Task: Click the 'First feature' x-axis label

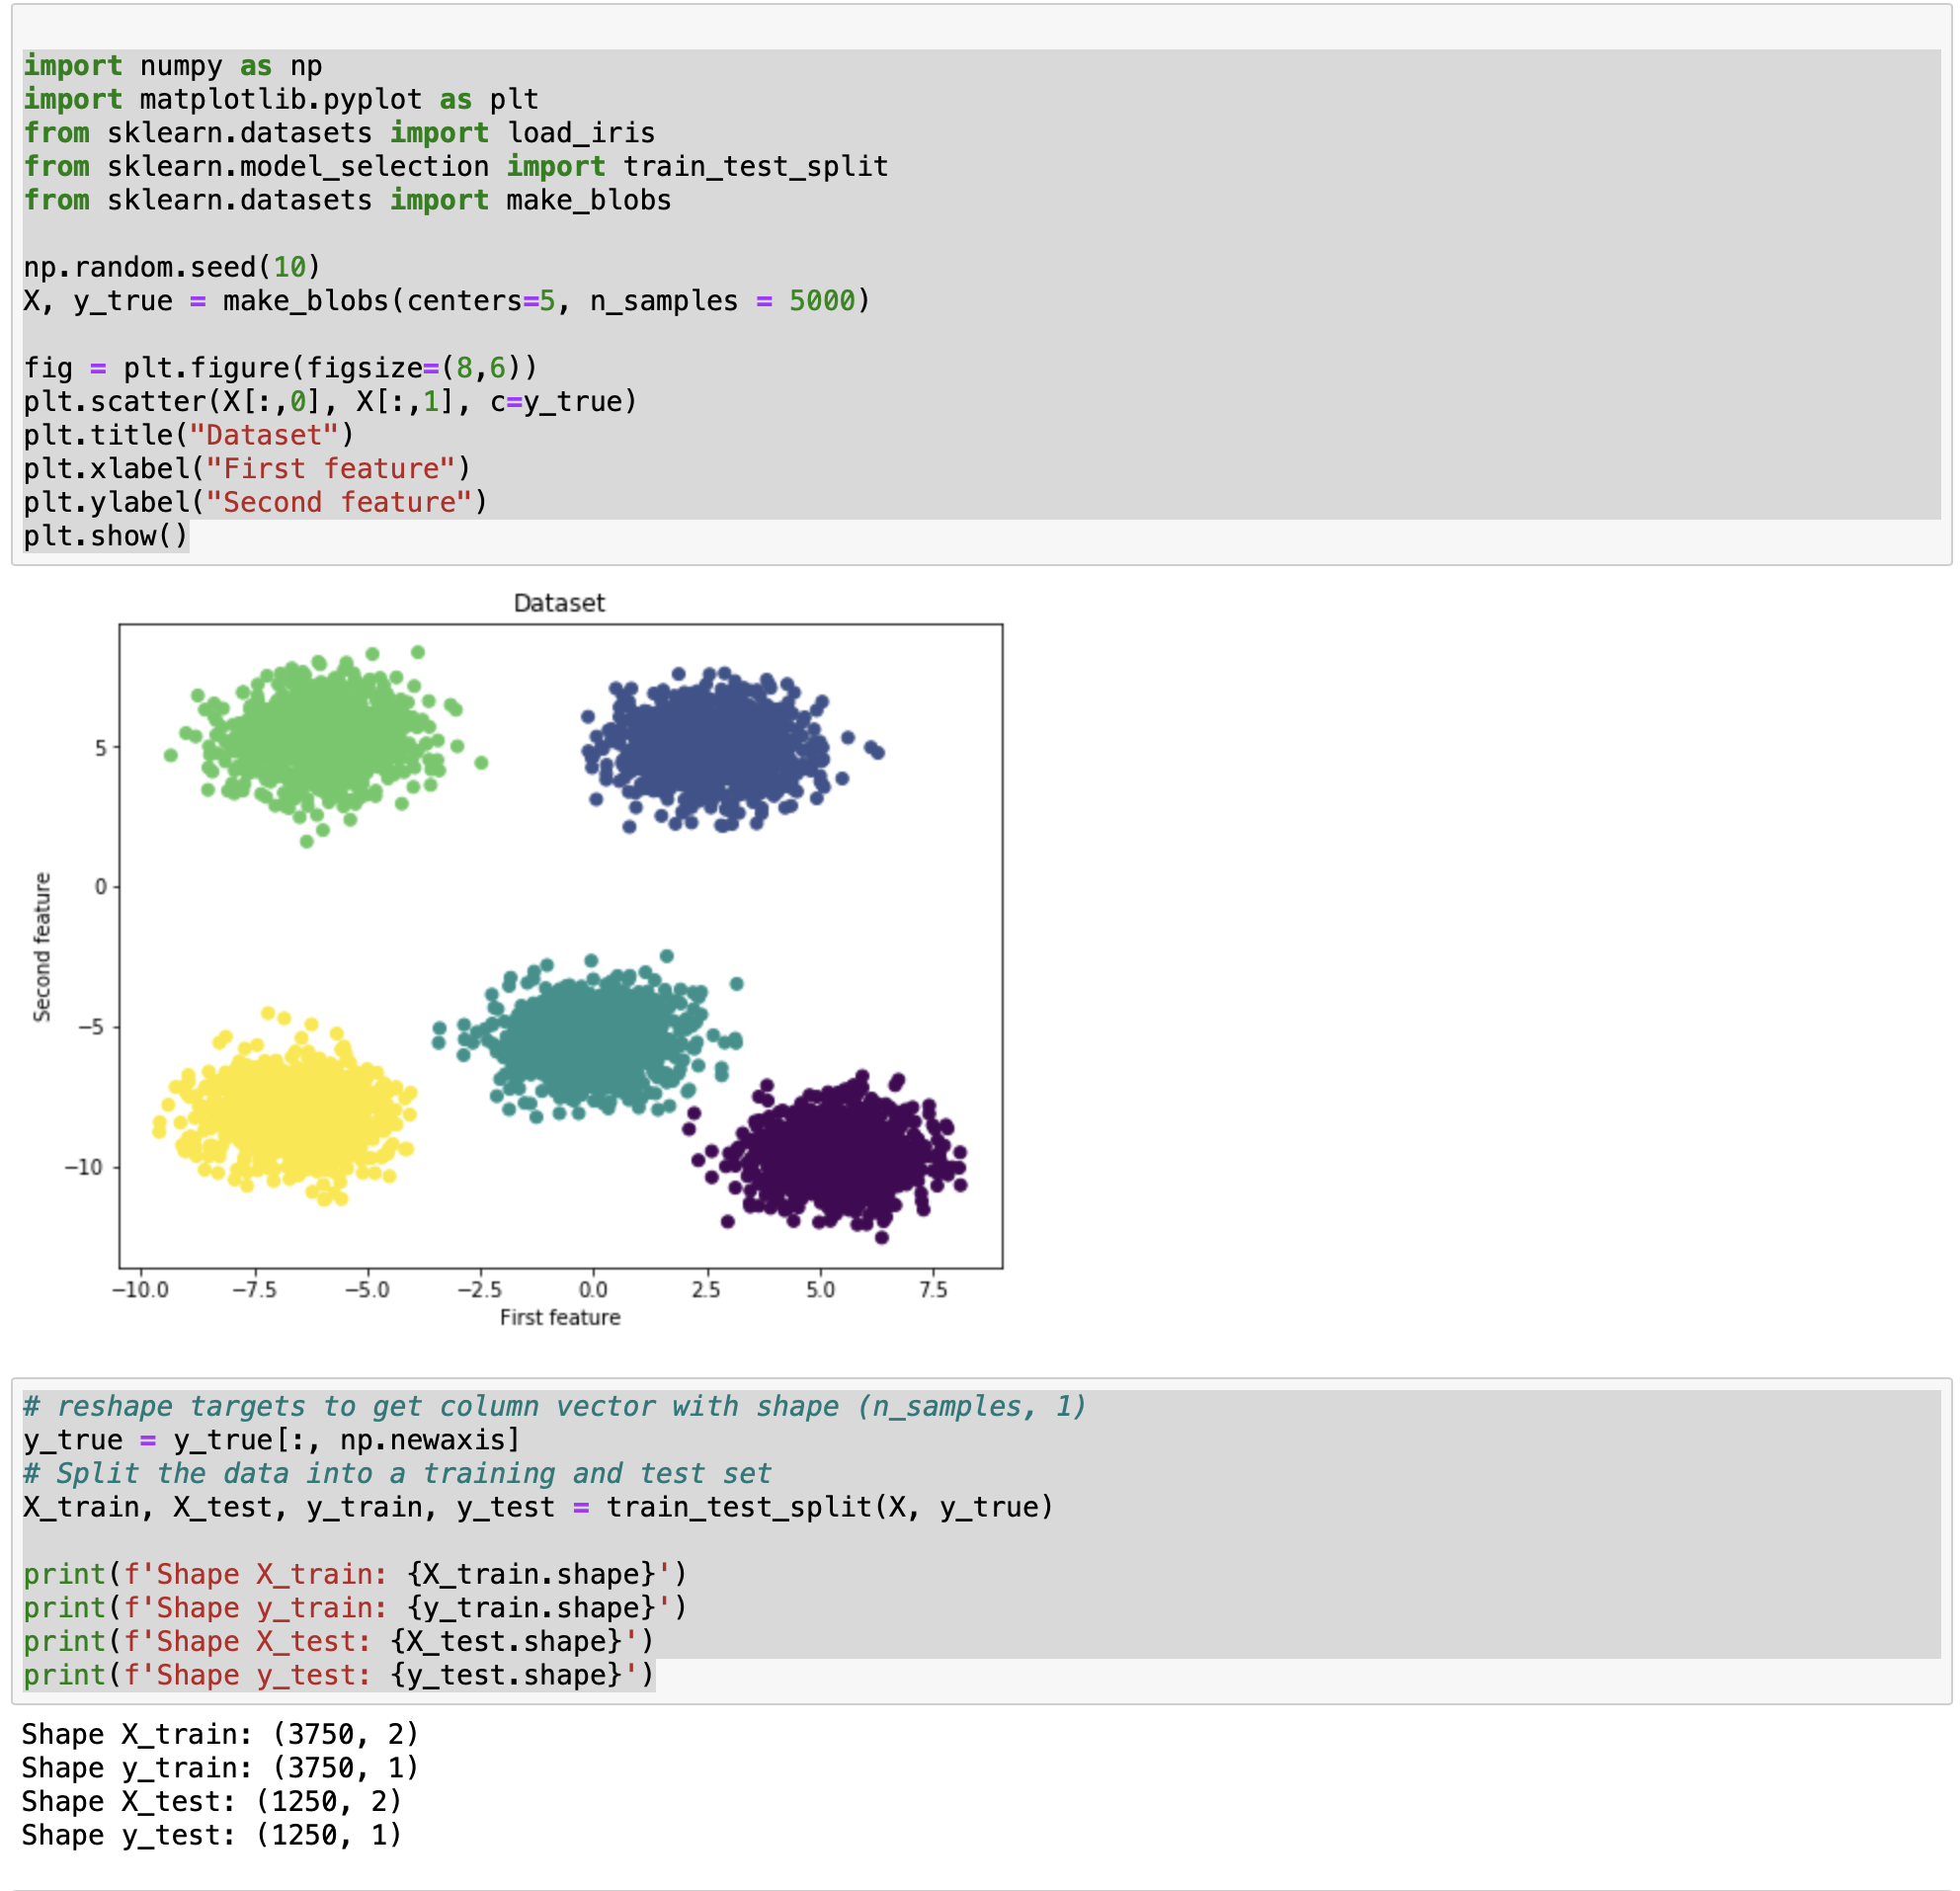Action: (x=560, y=1317)
